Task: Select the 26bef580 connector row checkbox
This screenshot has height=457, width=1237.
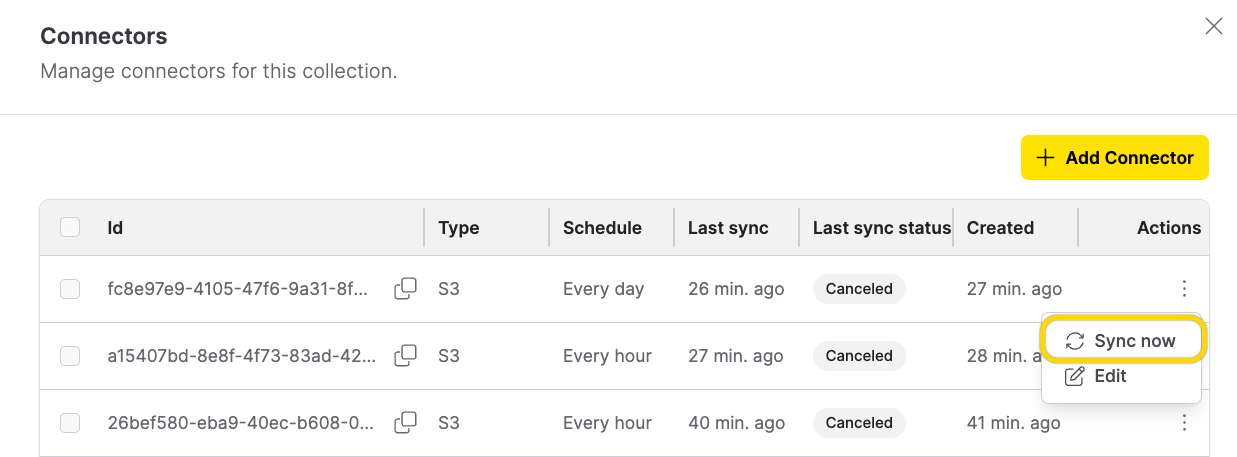Action: [70, 423]
